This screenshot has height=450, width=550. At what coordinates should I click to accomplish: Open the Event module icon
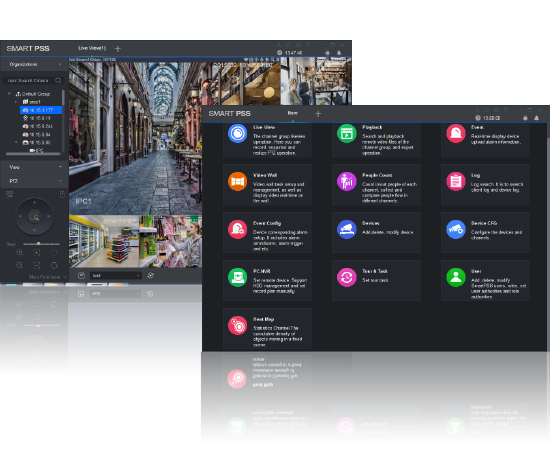pos(456,134)
